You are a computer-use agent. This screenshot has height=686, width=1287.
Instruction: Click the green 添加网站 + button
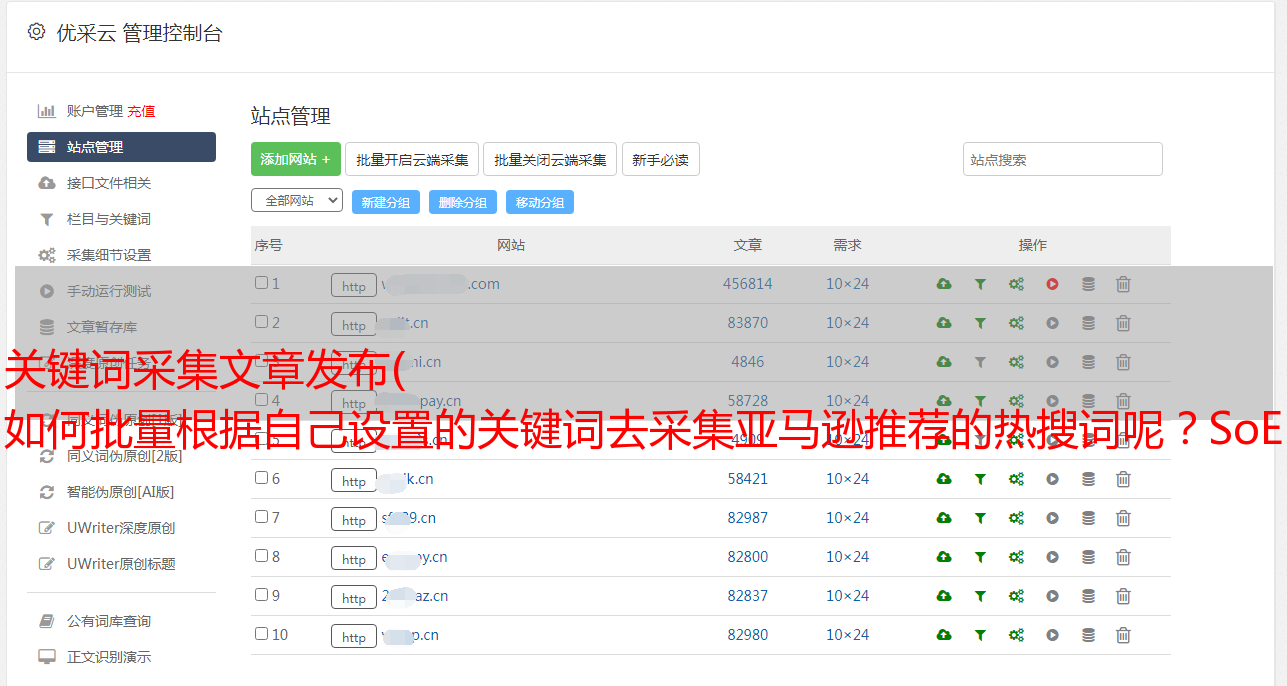(296, 159)
